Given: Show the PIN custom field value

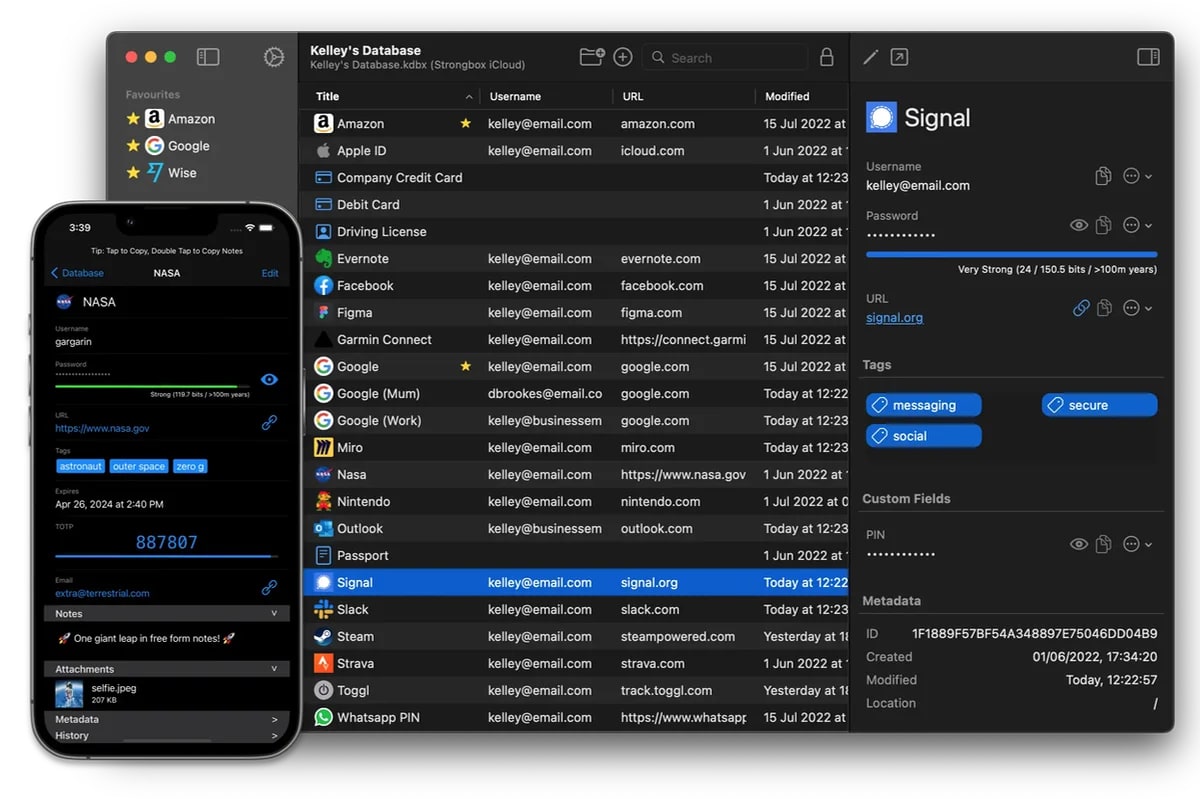Looking at the screenshot, I should pos(1078,544).
